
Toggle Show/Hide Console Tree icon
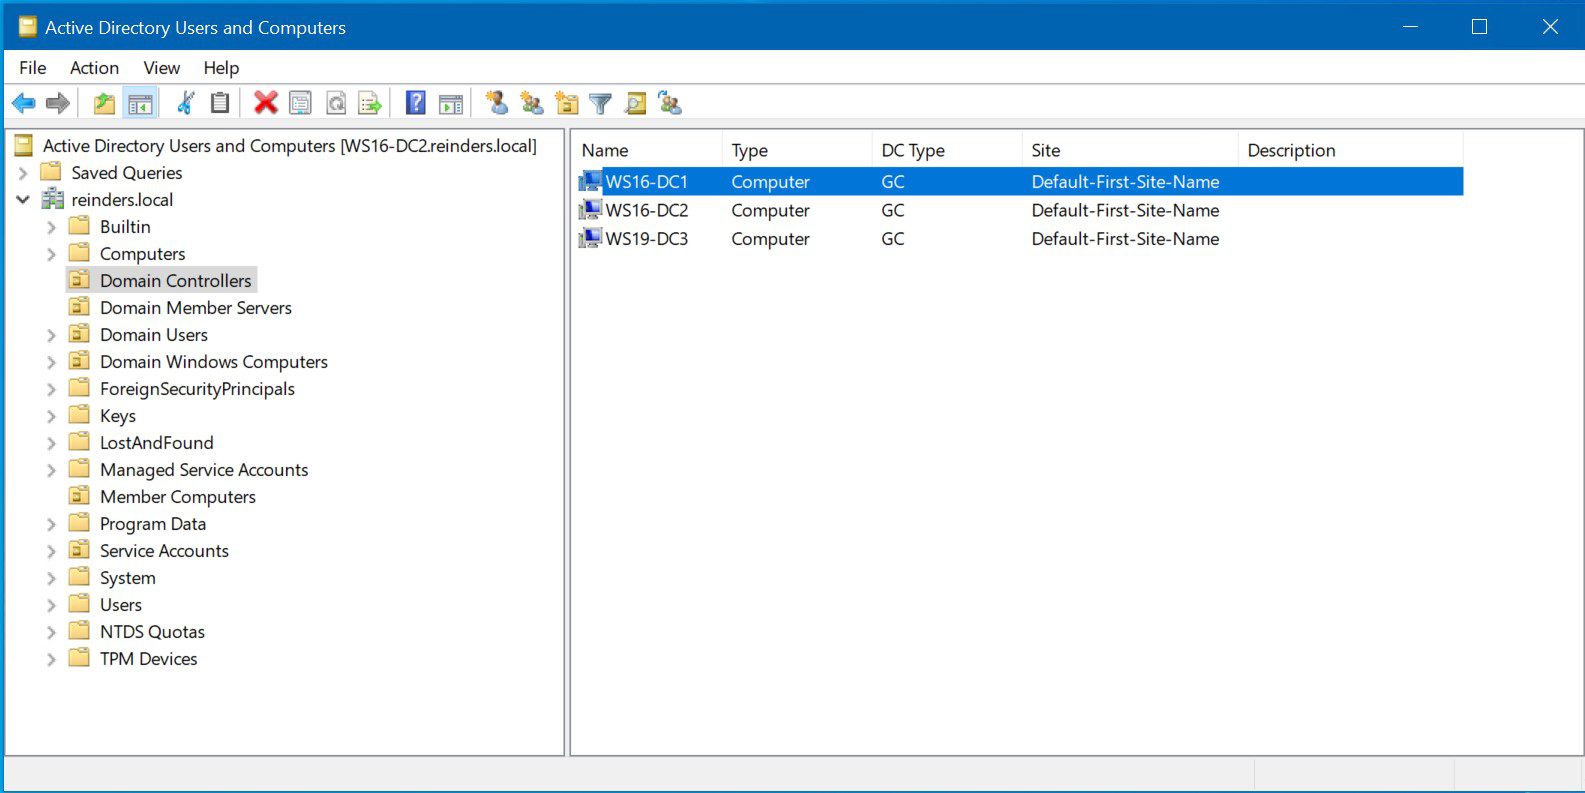(x=140, y=103)
